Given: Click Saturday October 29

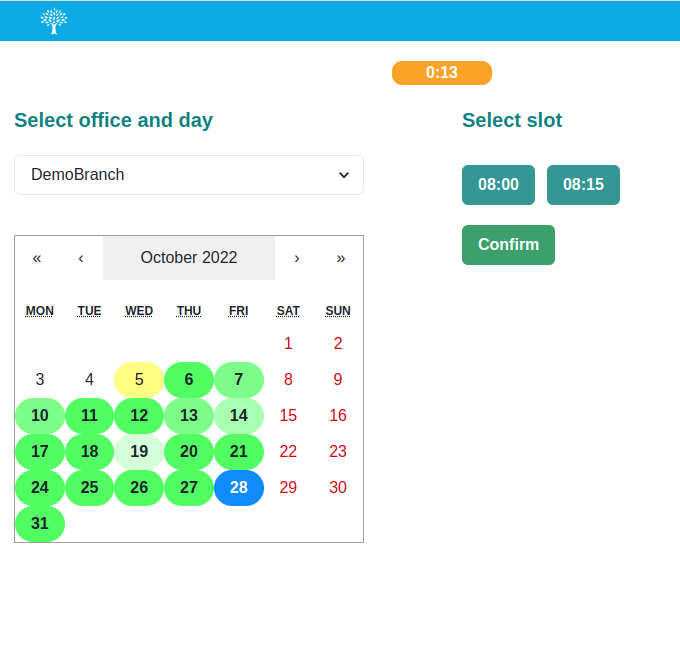Looking at the screenshot, I should (288, 487).
